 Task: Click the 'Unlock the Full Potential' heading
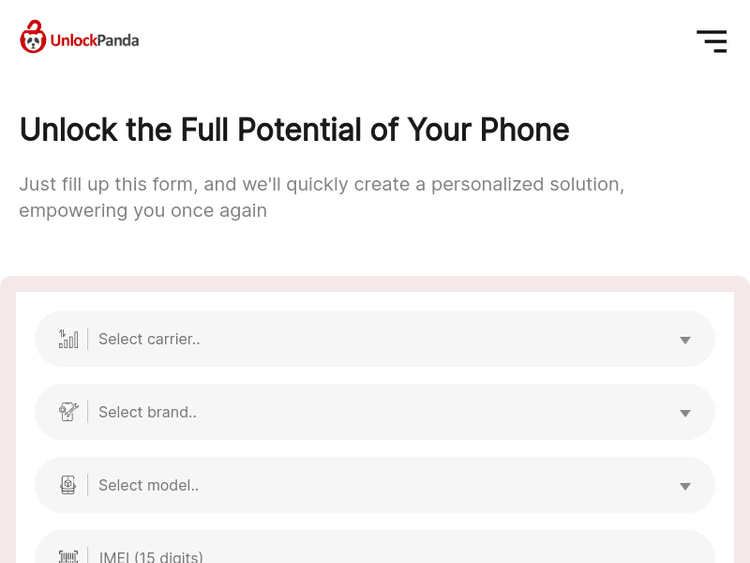coord(294,130)
